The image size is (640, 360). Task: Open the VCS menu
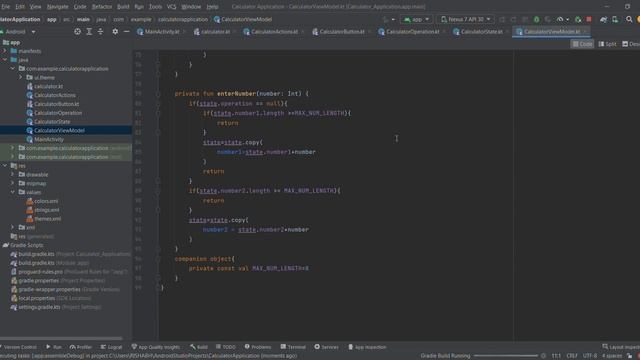tap(171, 7)
